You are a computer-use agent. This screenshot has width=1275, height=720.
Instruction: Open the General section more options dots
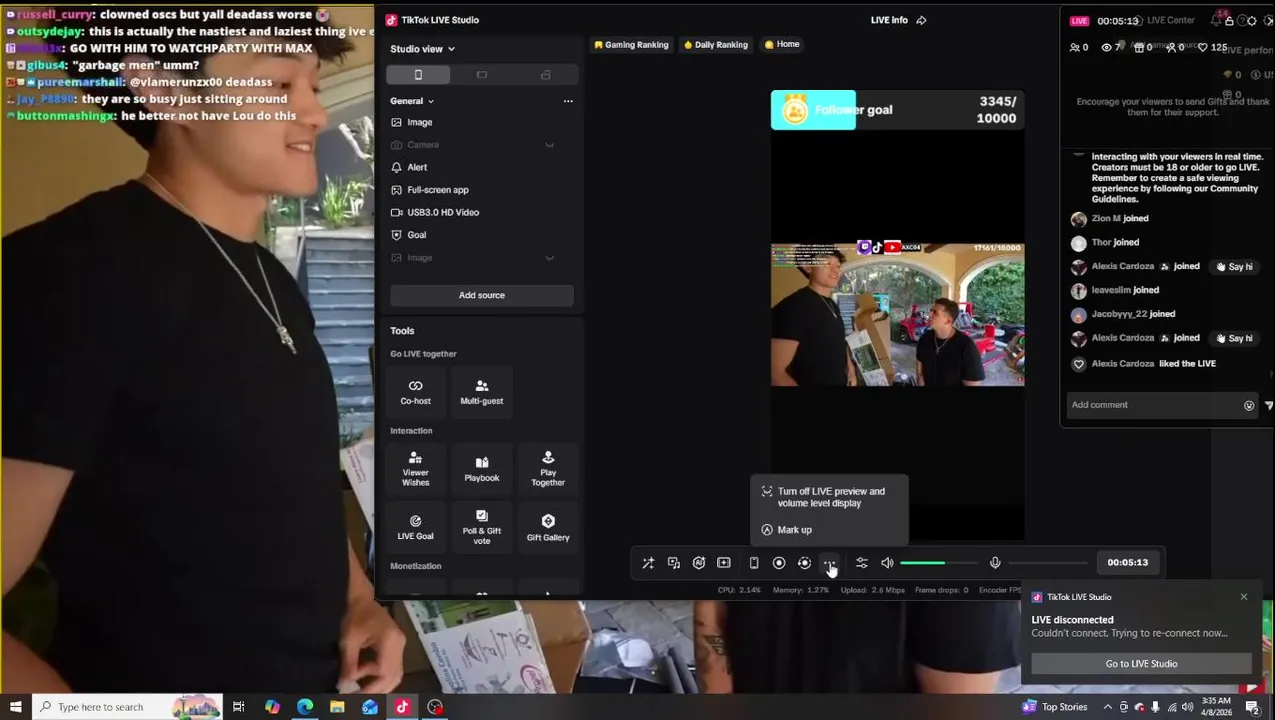click(x=568, y=101)
